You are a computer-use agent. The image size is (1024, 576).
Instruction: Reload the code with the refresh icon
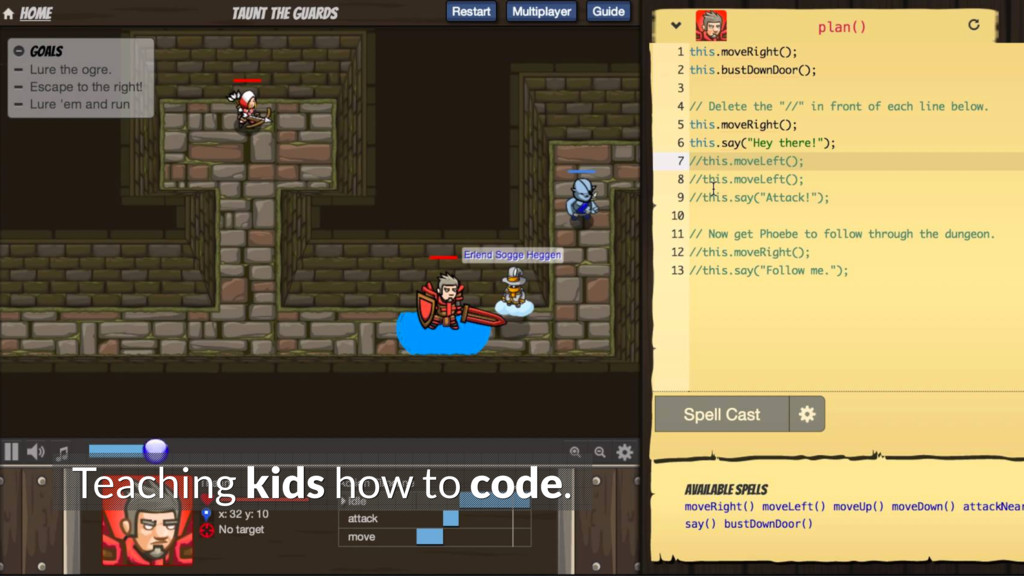[974, 25]
